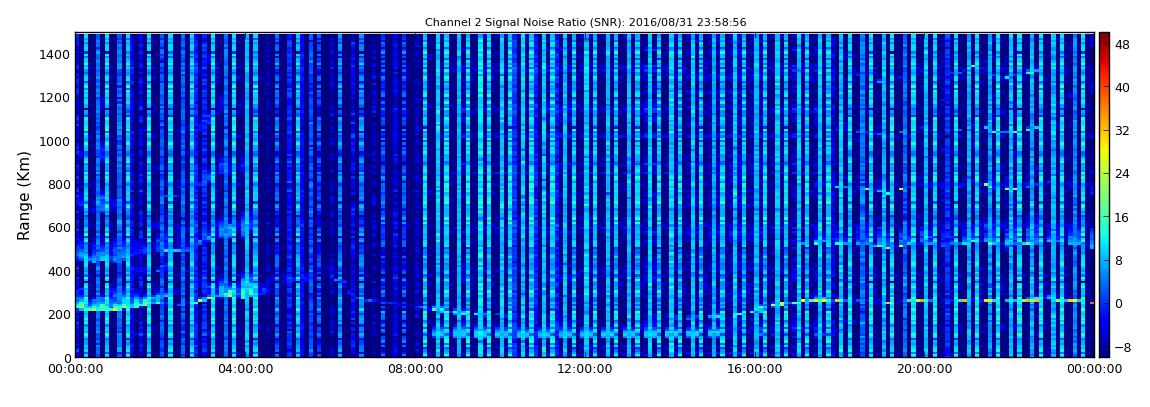Click the 600 range tick label

56,227
